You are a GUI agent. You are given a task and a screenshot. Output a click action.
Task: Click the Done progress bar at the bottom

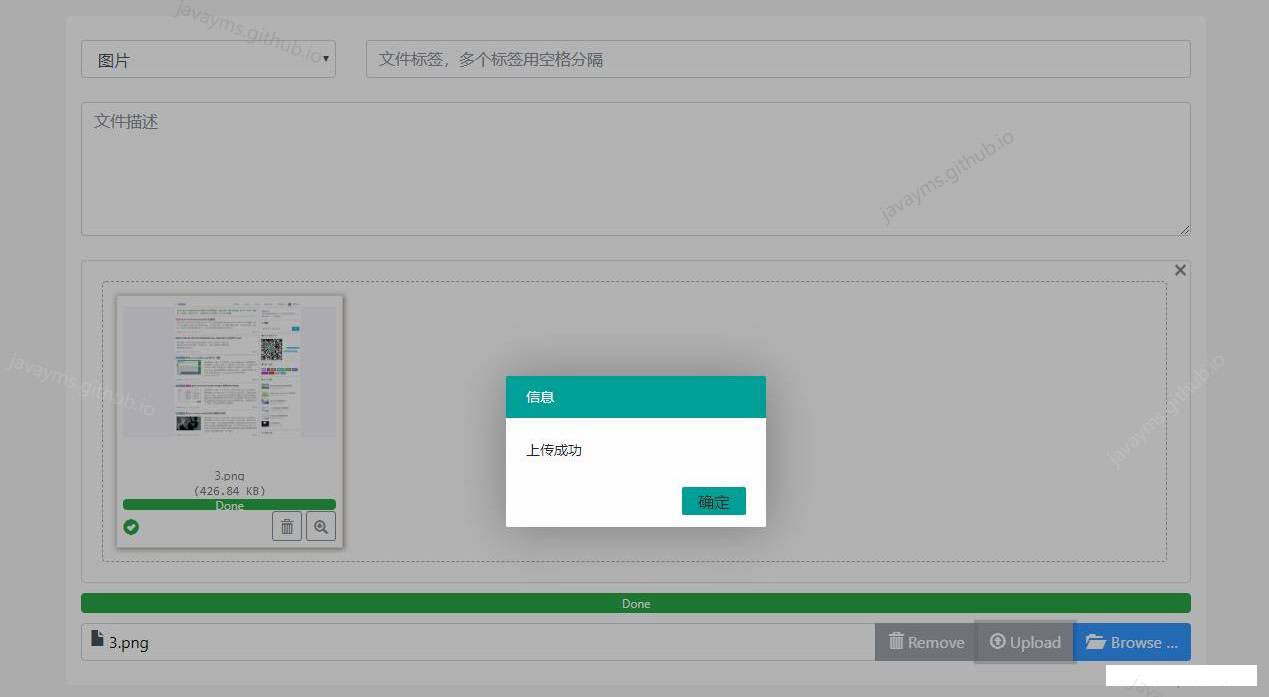(x=636, y=603)
